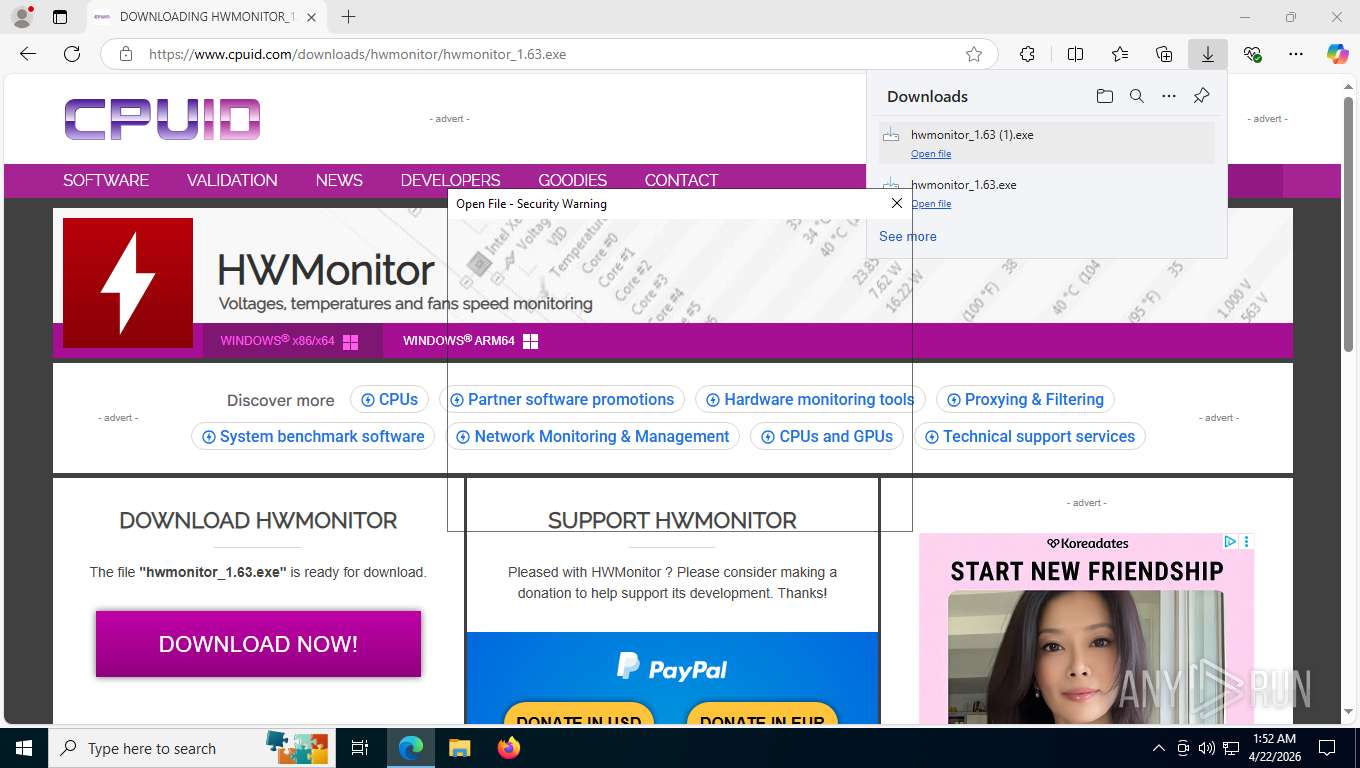1360x768 pixels.
Task: Open Downloads panel more options
Action: [1168, 96]
